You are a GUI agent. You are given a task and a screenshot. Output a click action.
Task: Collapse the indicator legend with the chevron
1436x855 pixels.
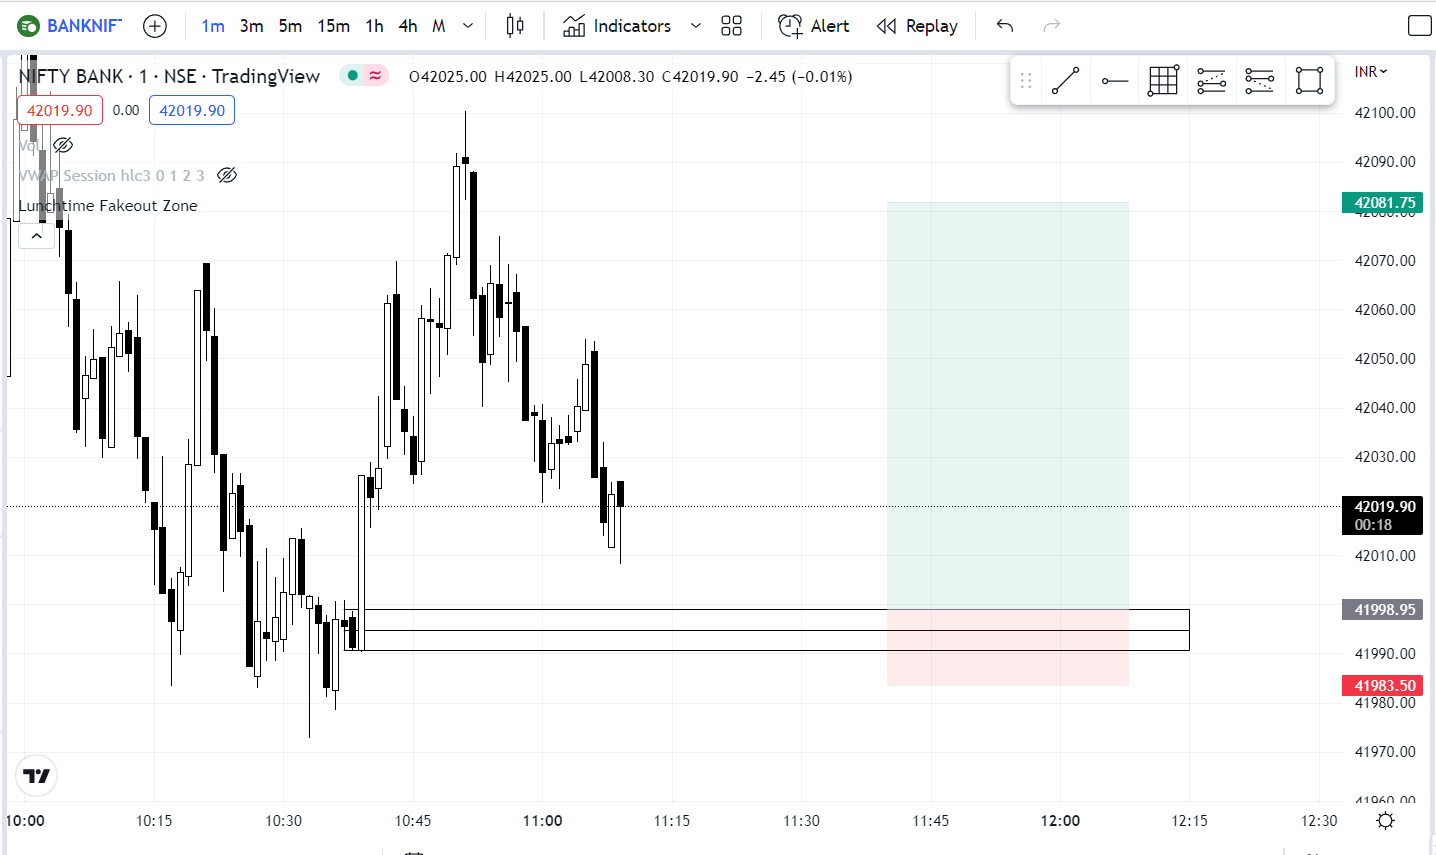click(36, 236)
